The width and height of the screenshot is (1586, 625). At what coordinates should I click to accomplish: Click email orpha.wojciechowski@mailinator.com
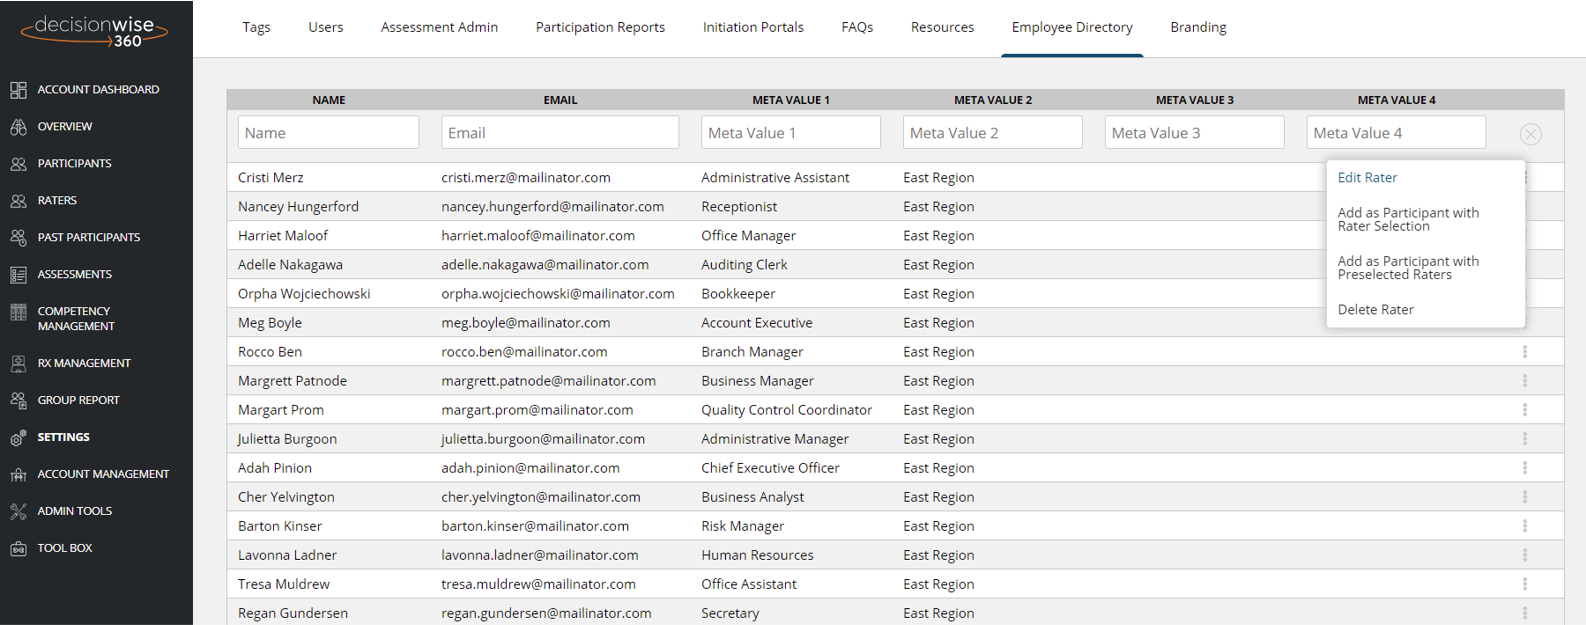pos(558,293)
